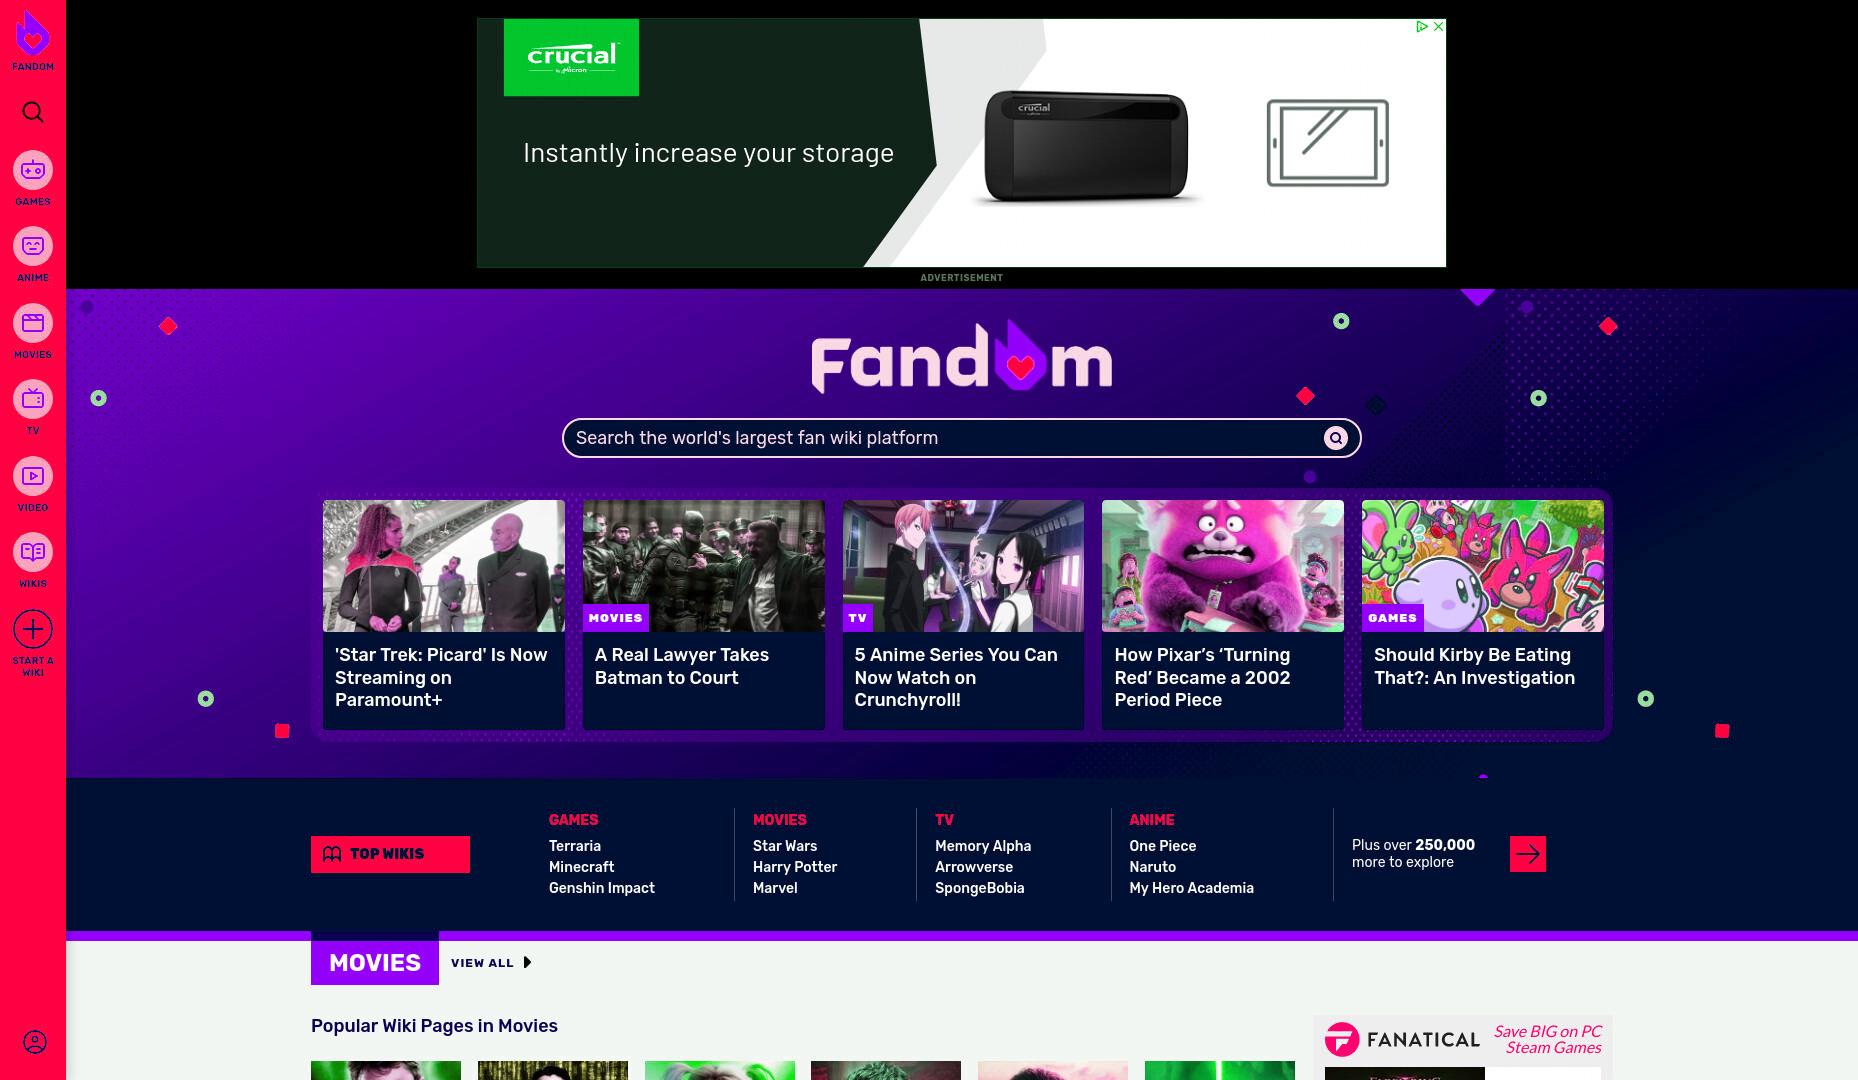This screenshot has height=1080, width=1858.
Task: Open the ANIME heading in top wikis
Action: (x=1152, y=820)
